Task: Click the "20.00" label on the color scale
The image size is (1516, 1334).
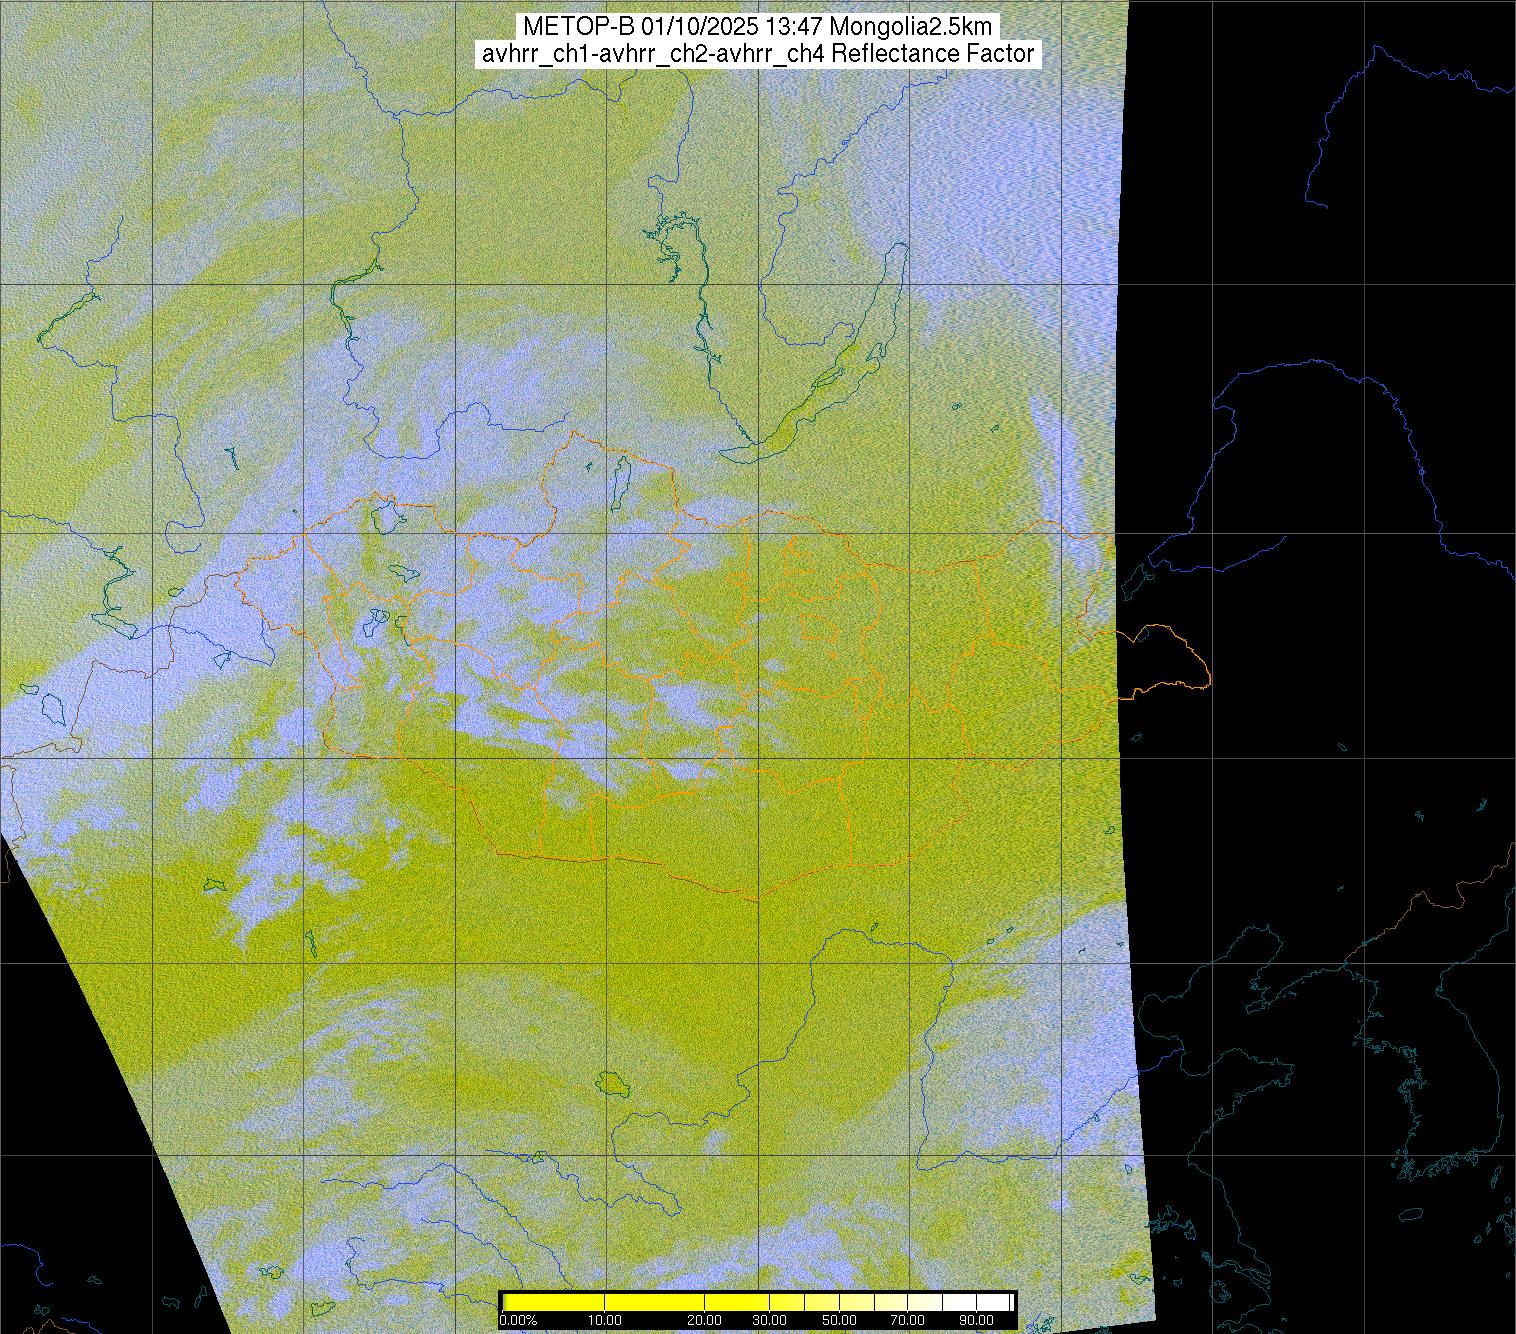Action: coord(706,1321)
